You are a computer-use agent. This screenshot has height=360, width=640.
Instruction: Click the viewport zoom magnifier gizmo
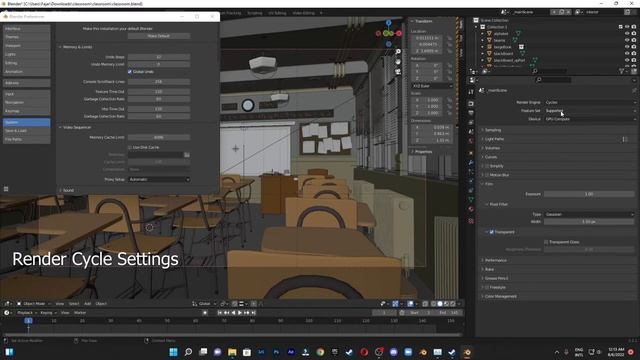[x=398, y=52]
